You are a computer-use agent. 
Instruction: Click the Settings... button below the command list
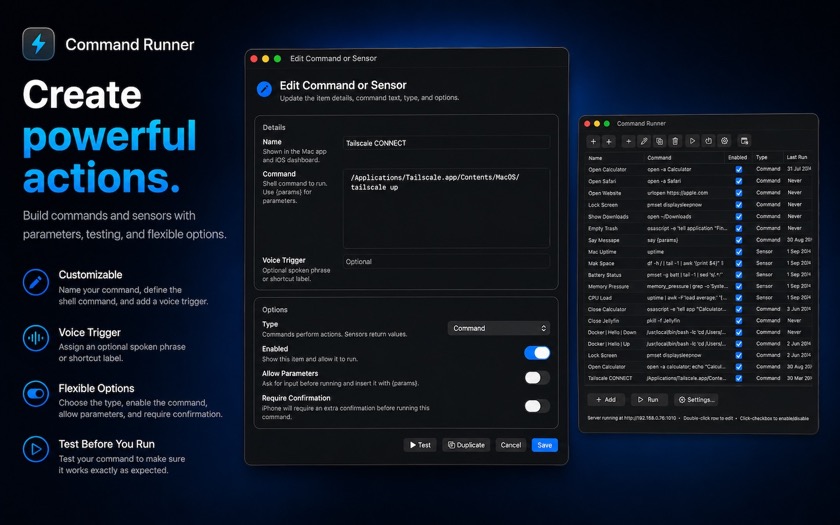(x=696, y=400)
